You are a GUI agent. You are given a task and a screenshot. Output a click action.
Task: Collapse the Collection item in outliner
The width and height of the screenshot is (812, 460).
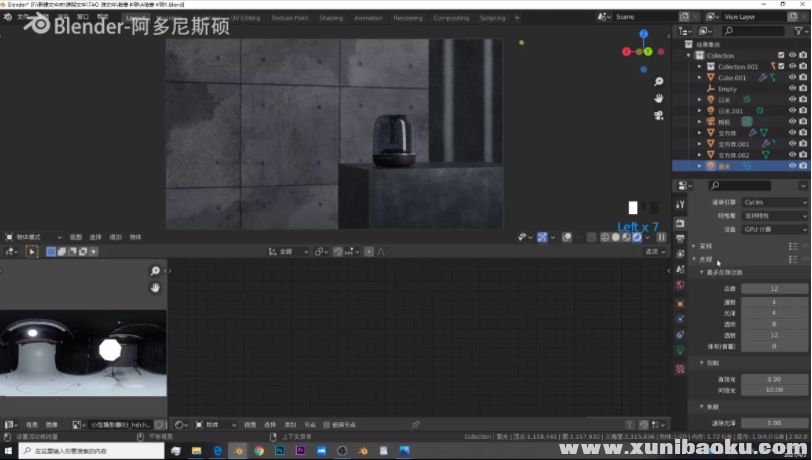pyautogui.click(x=689, y=55)
